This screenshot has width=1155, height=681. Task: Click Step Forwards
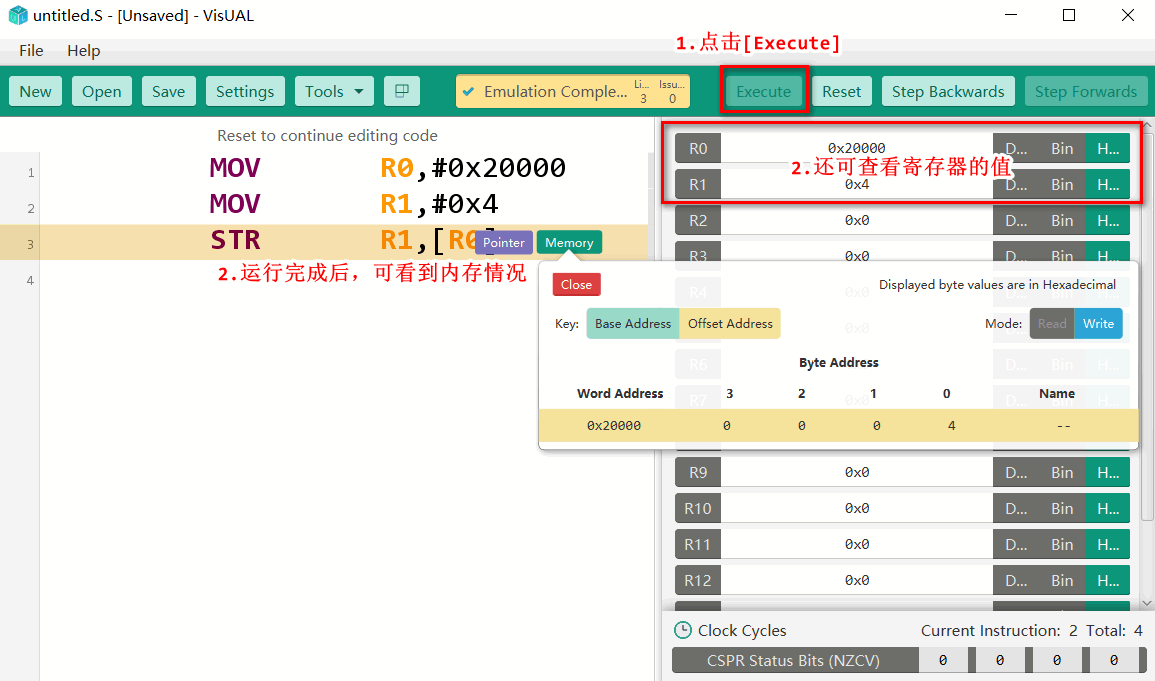1086,91
